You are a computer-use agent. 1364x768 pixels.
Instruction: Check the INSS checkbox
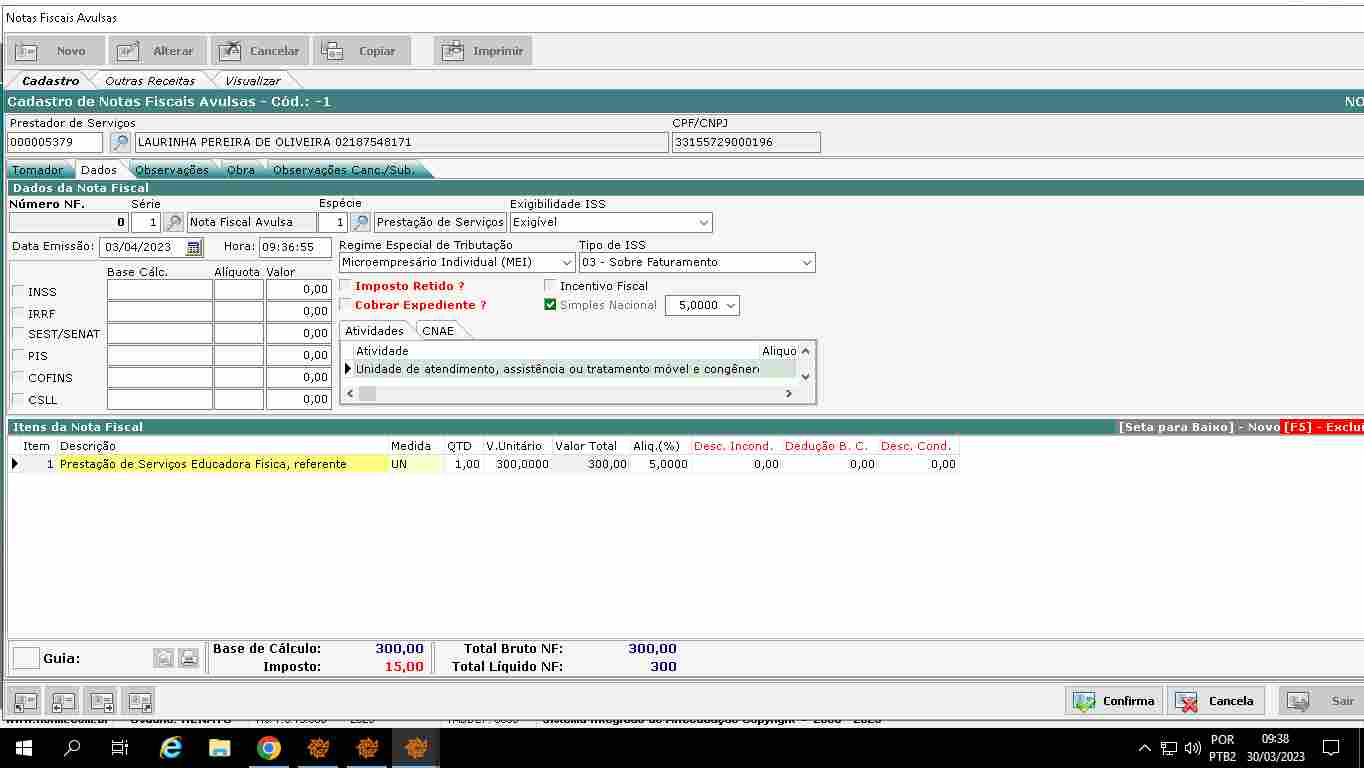(18, 292)
